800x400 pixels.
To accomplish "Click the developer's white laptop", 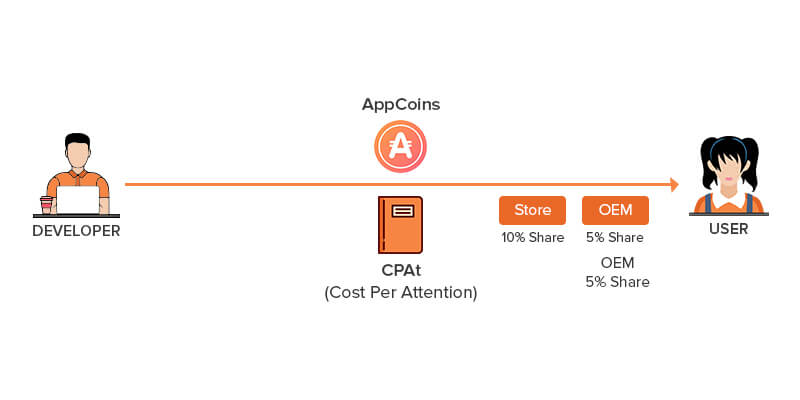I will [78, 200].
